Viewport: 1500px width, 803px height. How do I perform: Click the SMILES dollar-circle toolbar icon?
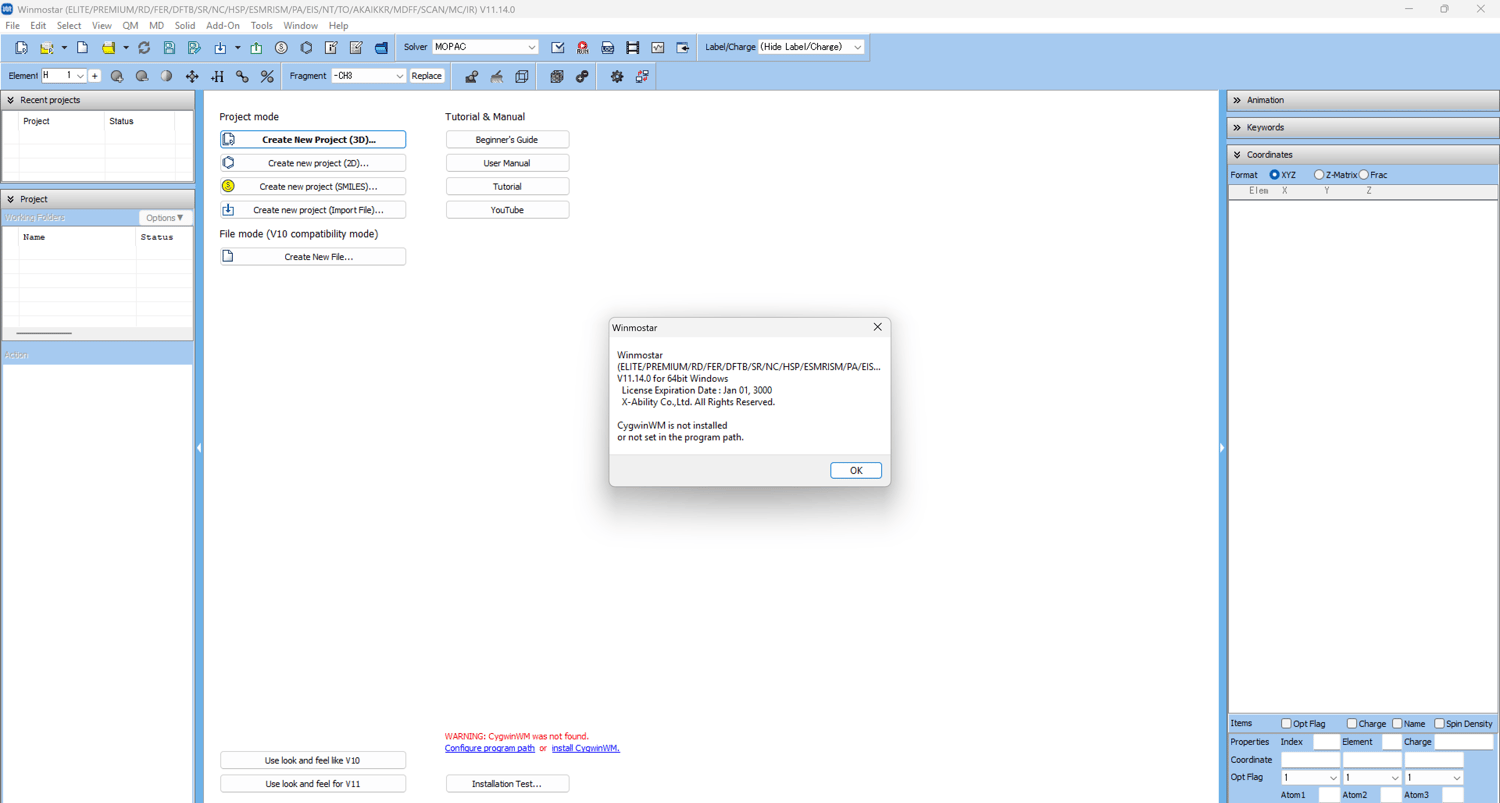pos(281,48)
